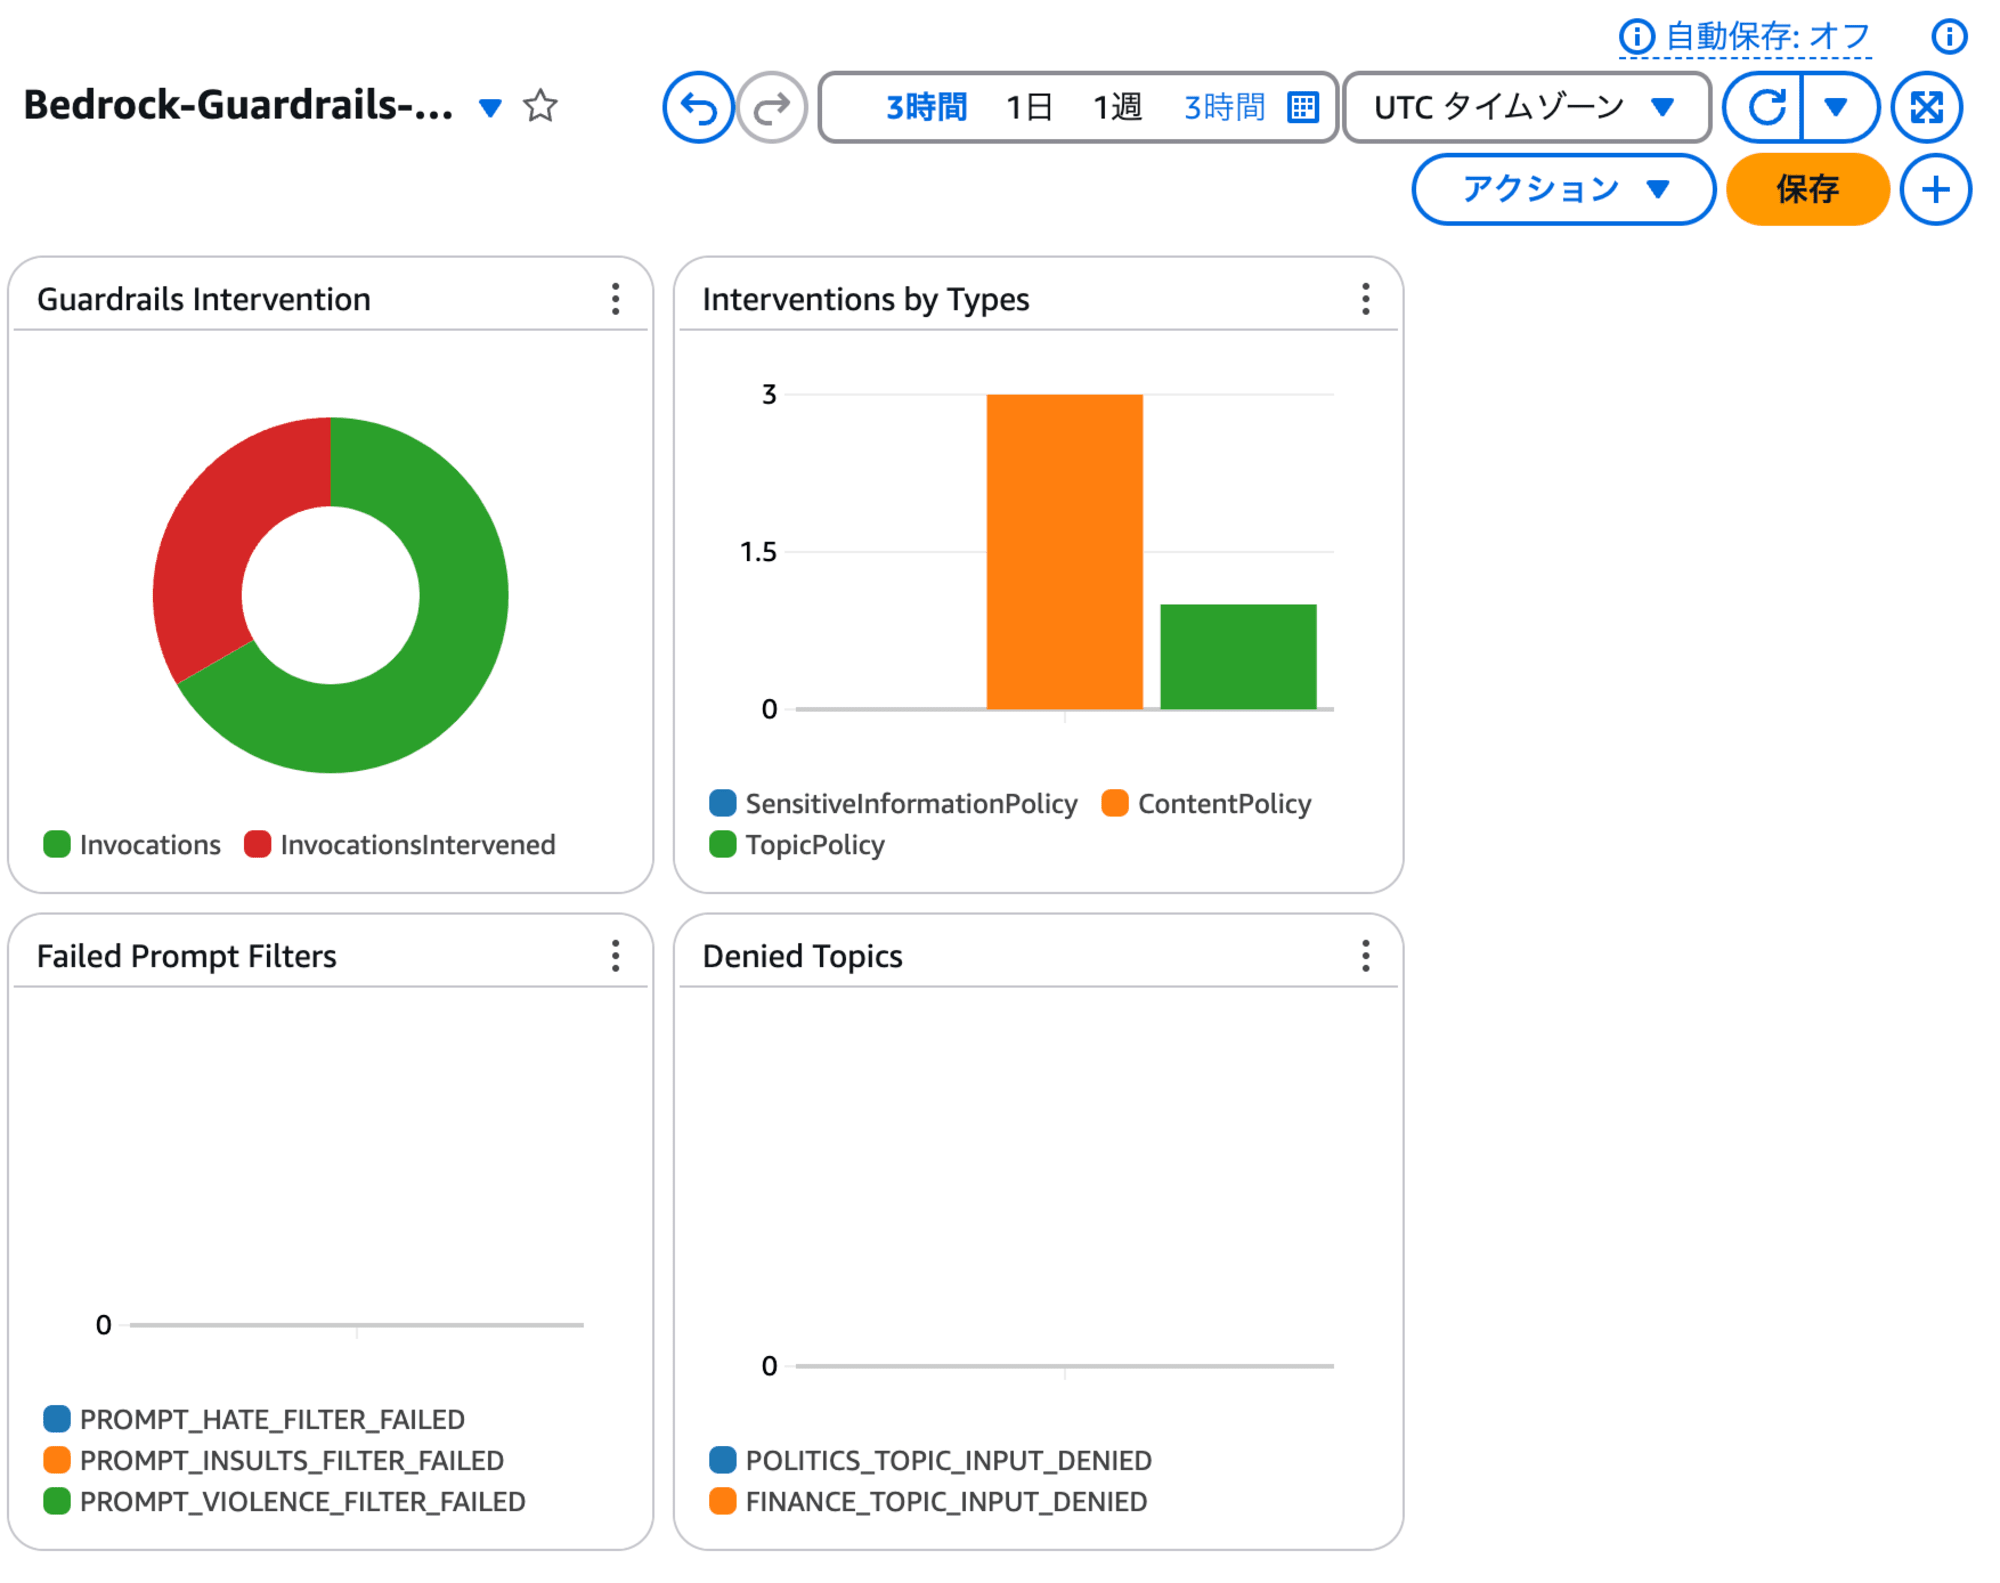The width and height of the screenshot is (2000, 1583).
Task: Click the 自動保存: オフ link
Action: click(1768, 37)
